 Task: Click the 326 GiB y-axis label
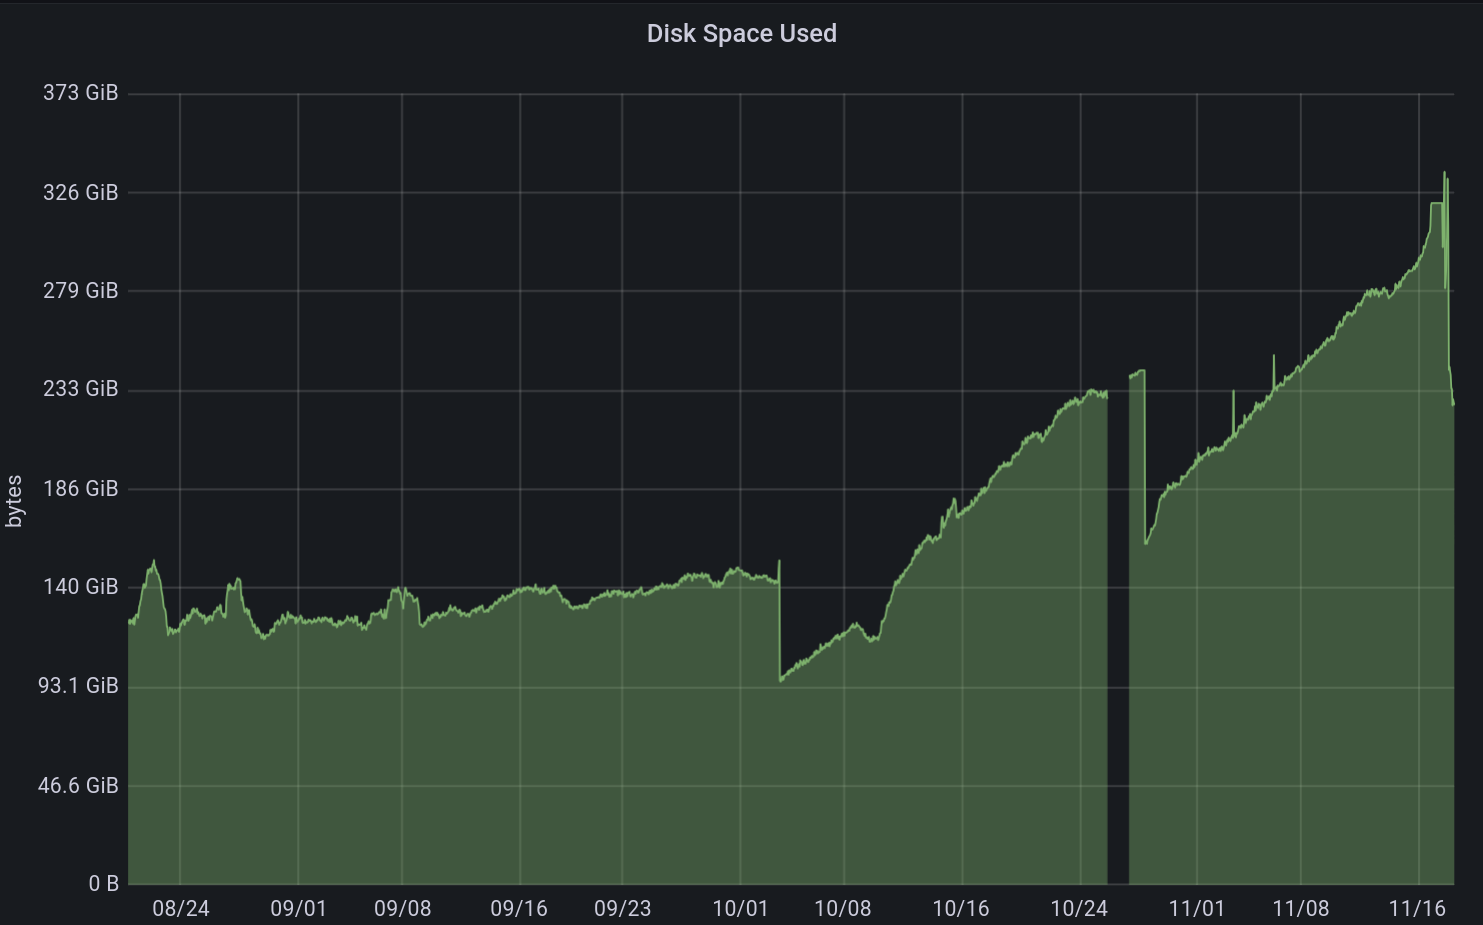click(x=80, y=192)
